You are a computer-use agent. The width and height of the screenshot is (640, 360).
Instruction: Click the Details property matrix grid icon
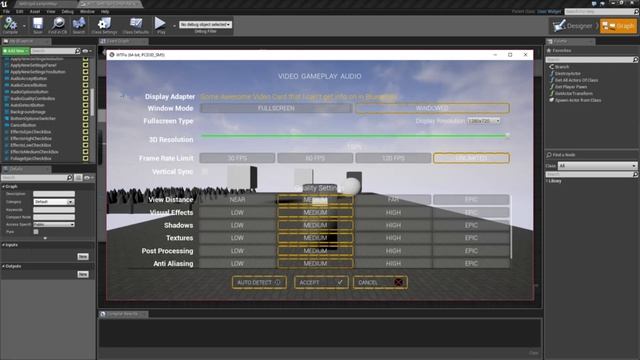click(78, 178)
